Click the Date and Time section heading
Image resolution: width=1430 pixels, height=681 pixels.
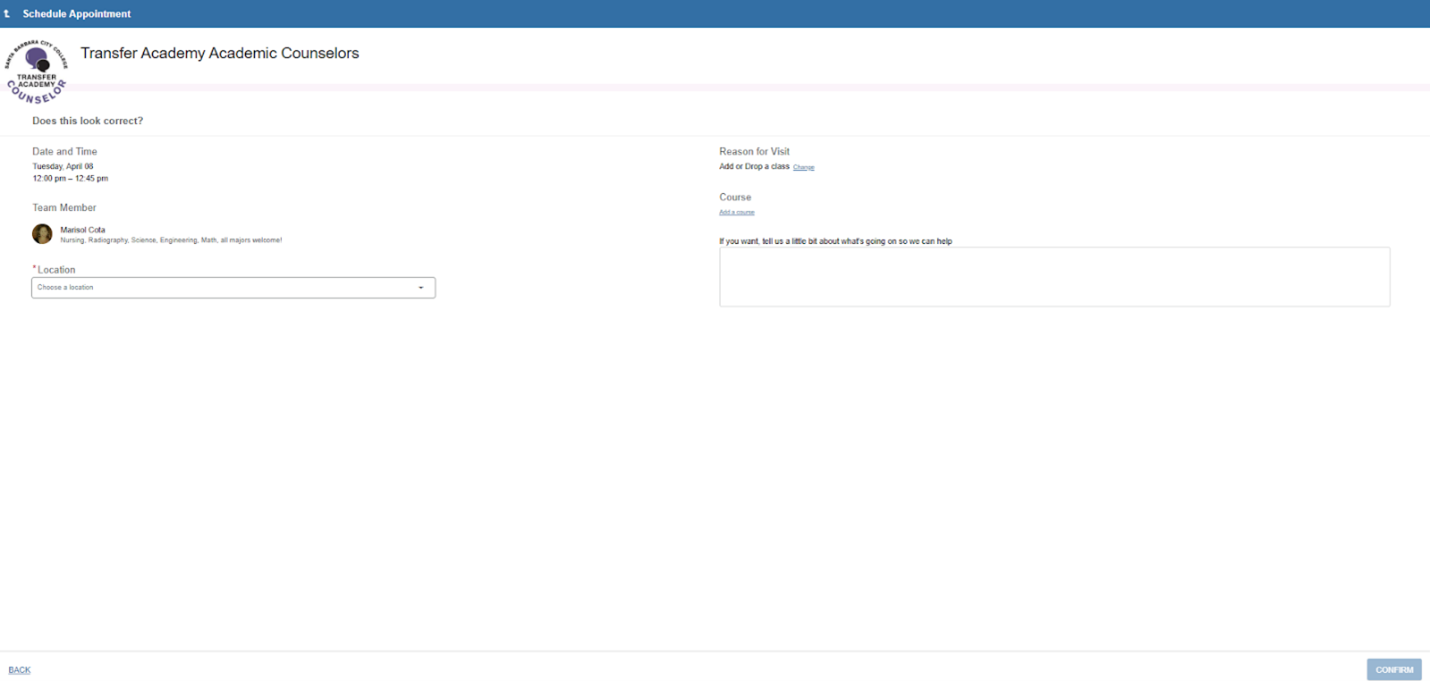(64, 151)
